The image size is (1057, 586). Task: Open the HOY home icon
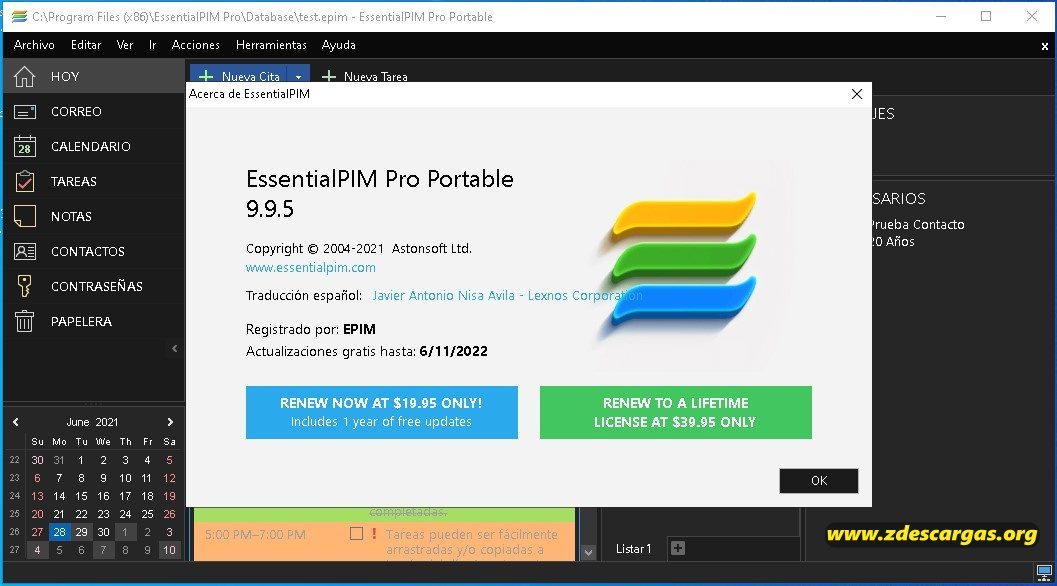point(24,76)
